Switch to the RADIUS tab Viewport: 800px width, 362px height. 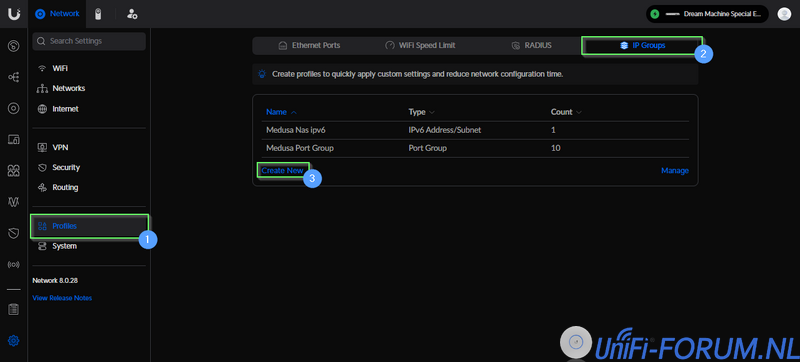coord(531,45)
